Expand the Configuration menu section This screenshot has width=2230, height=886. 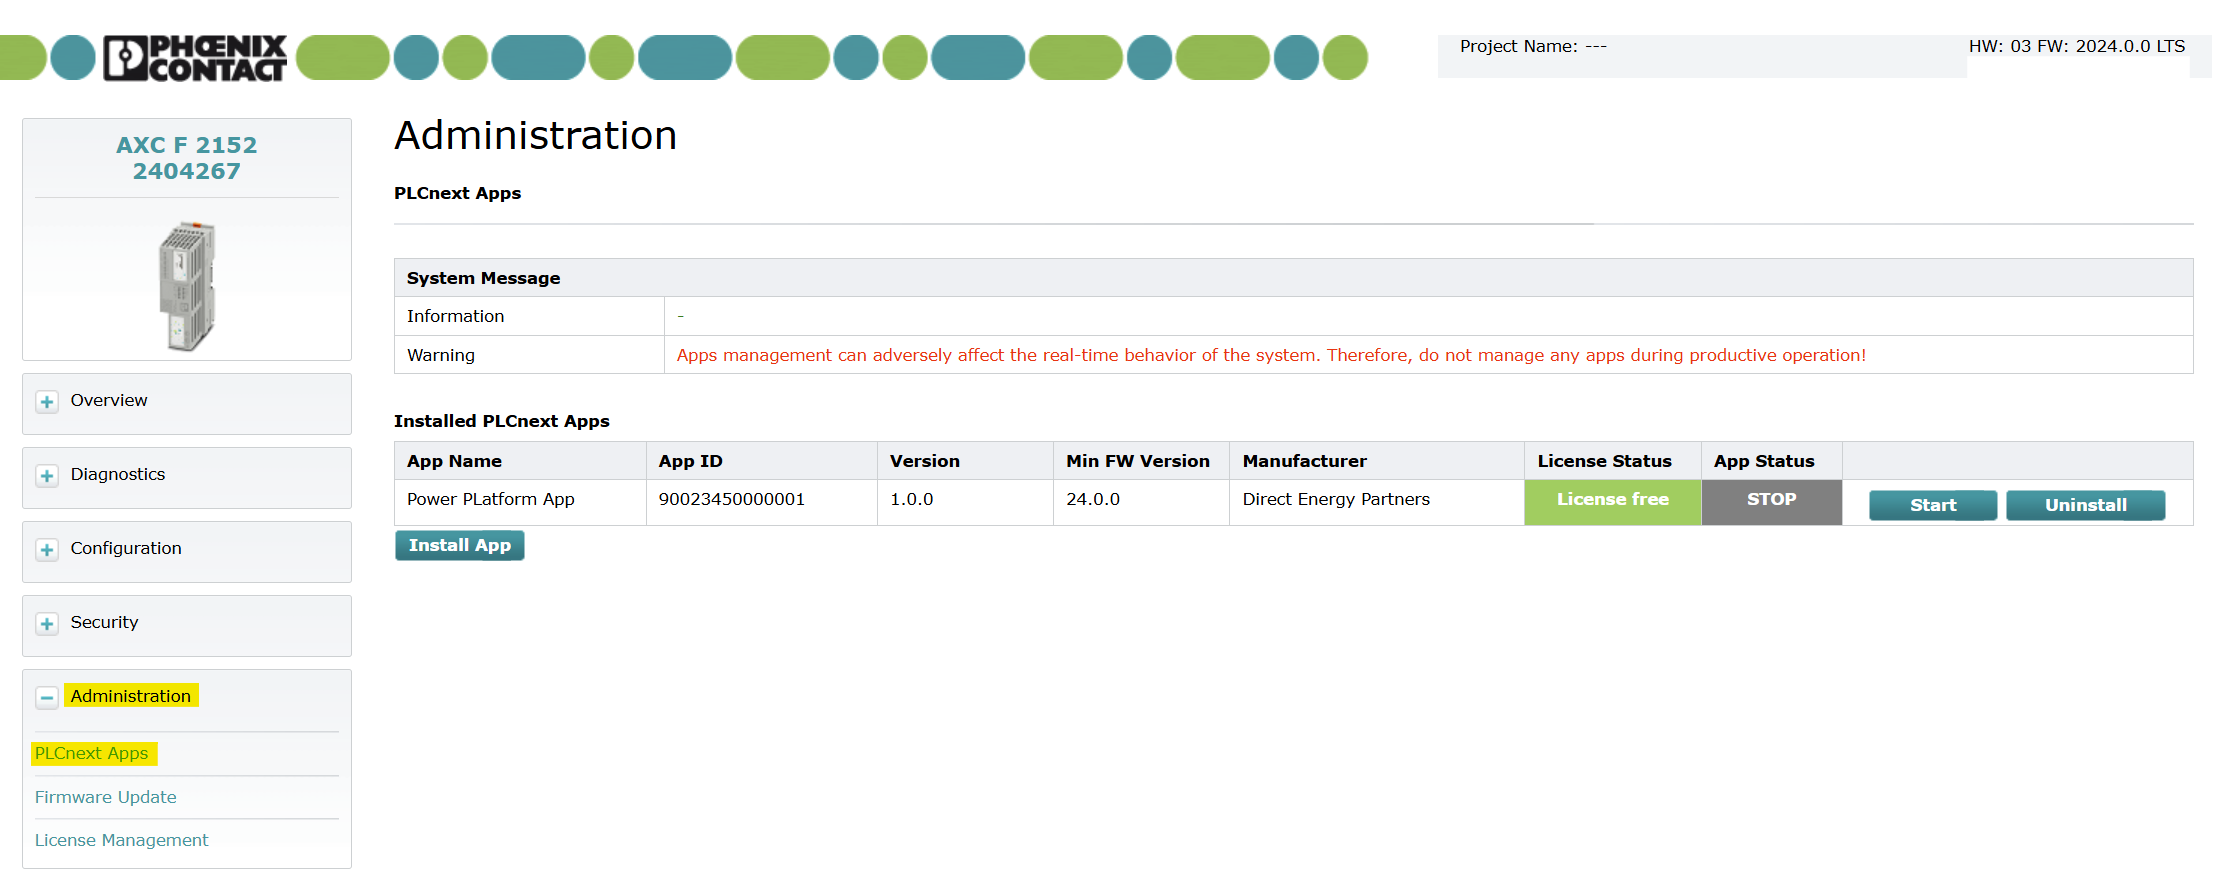tap(47, 550)
